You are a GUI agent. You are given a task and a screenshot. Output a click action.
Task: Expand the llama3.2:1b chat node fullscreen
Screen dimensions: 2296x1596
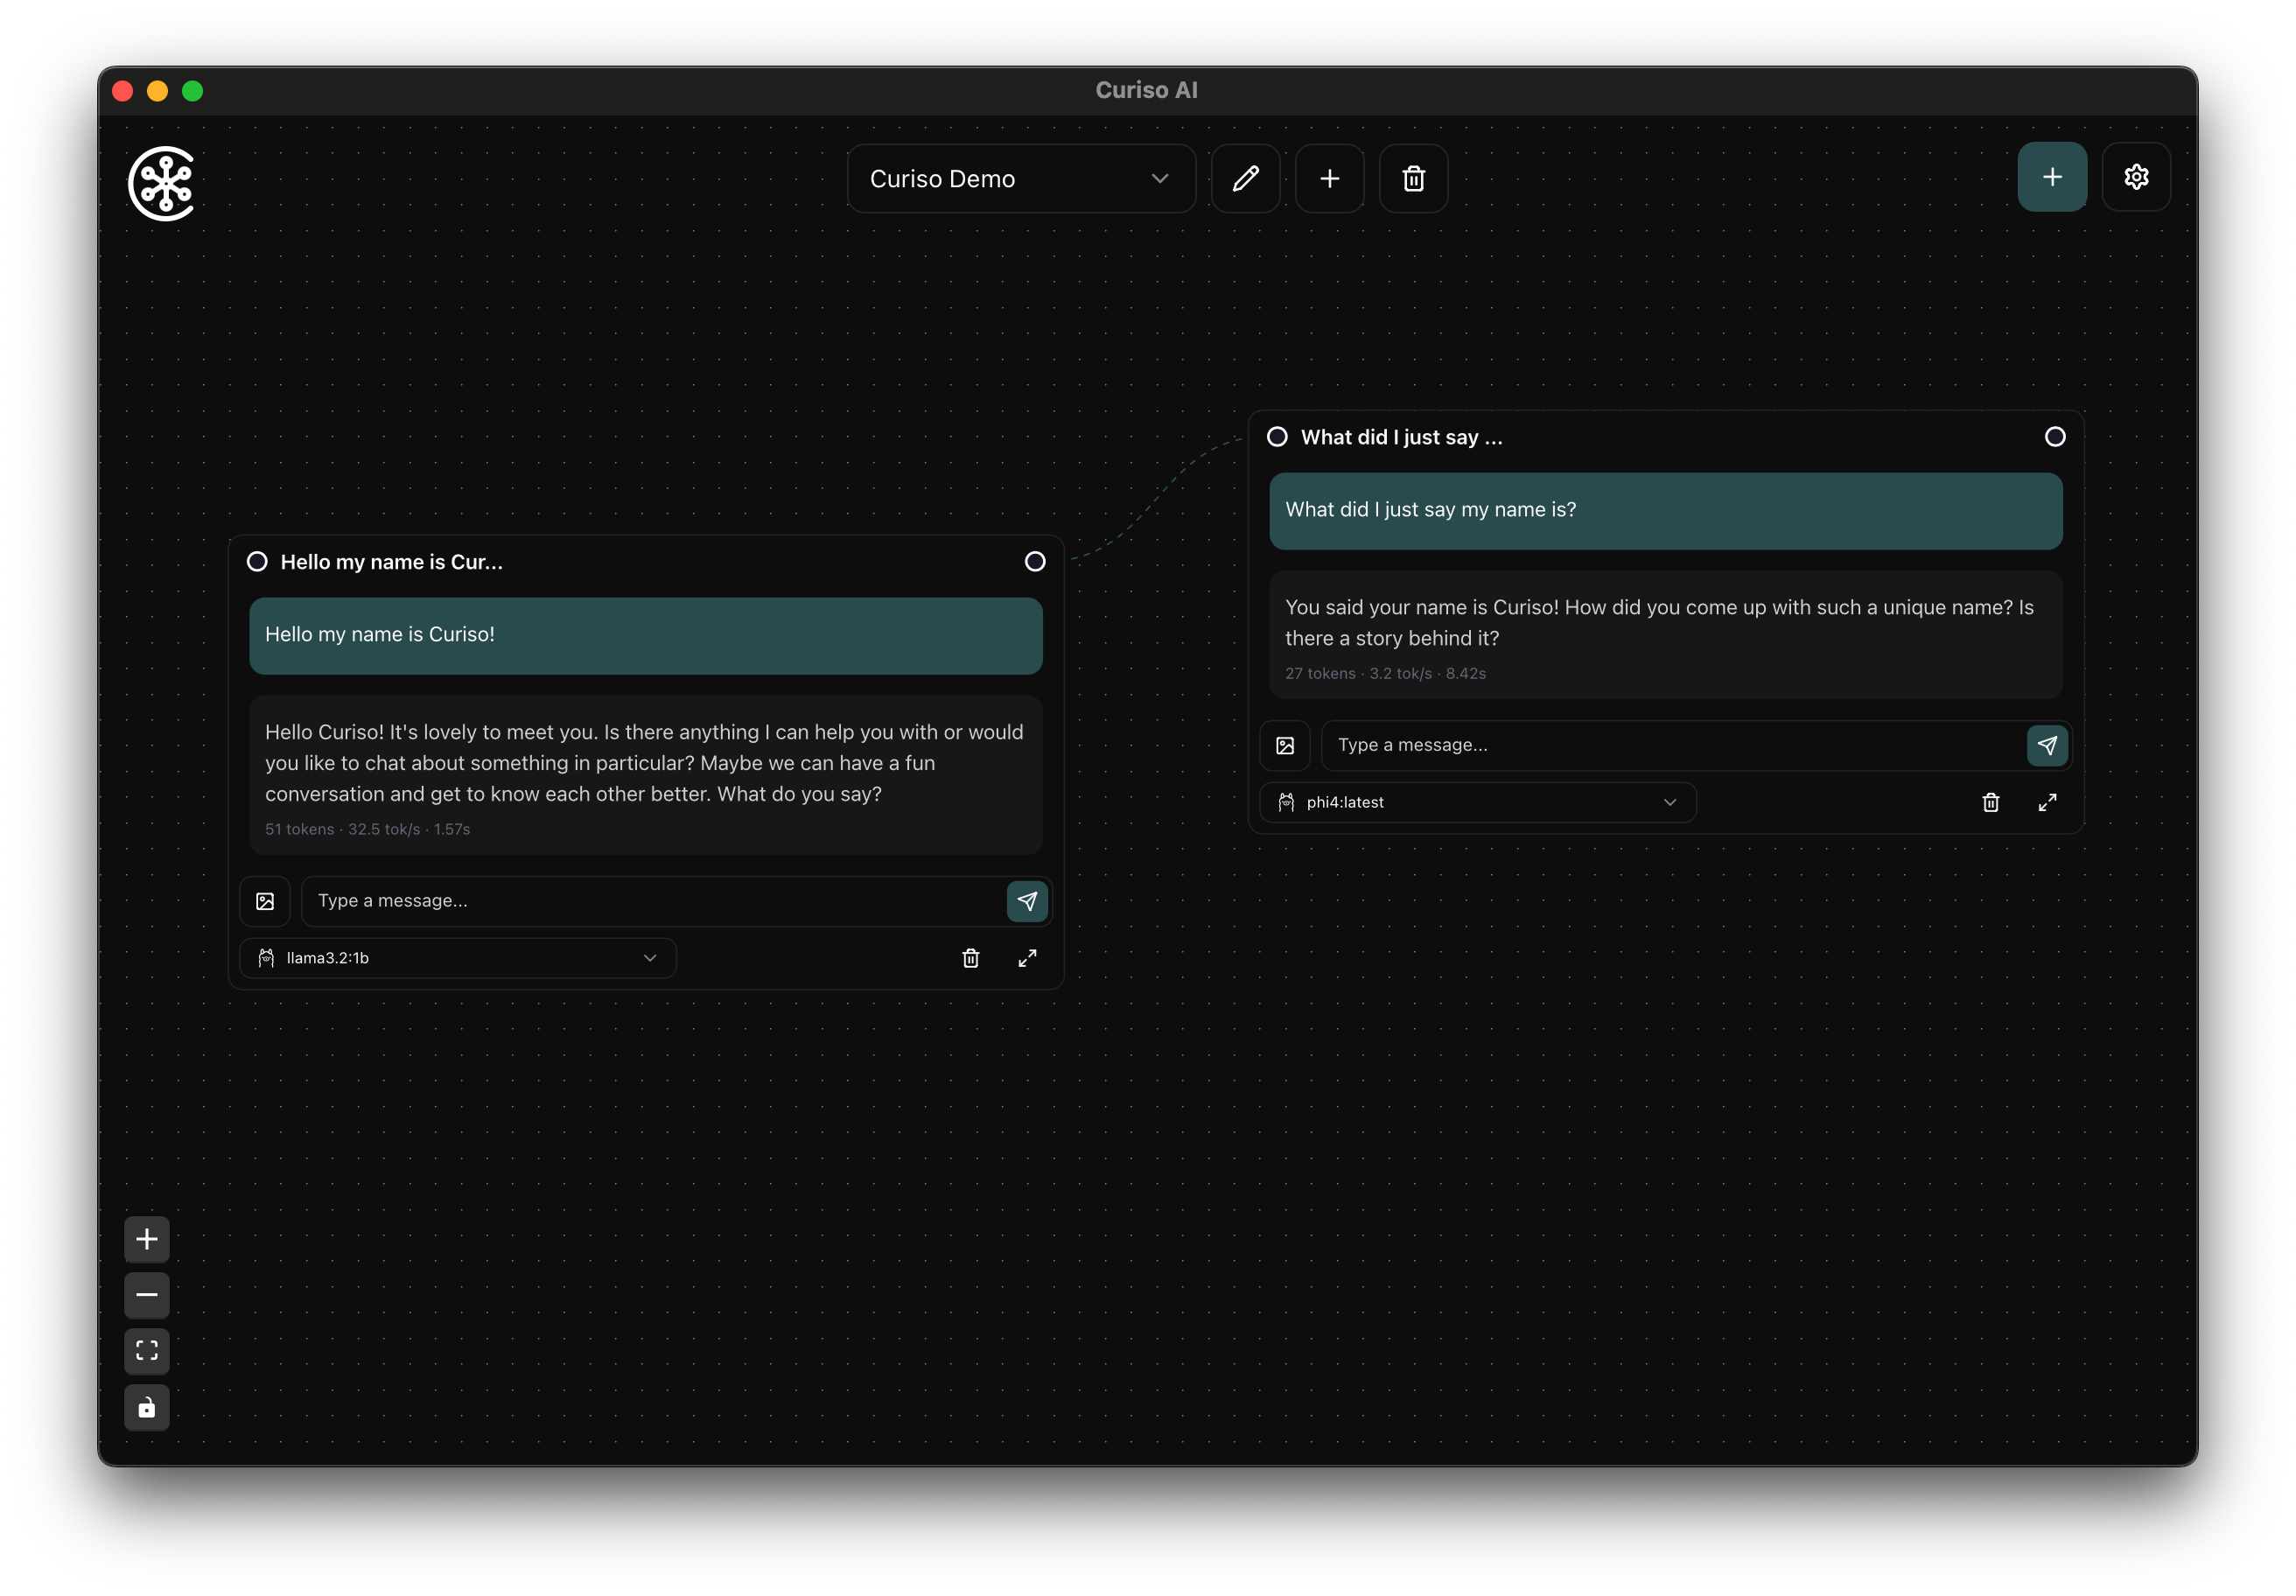pos(1027,959)
